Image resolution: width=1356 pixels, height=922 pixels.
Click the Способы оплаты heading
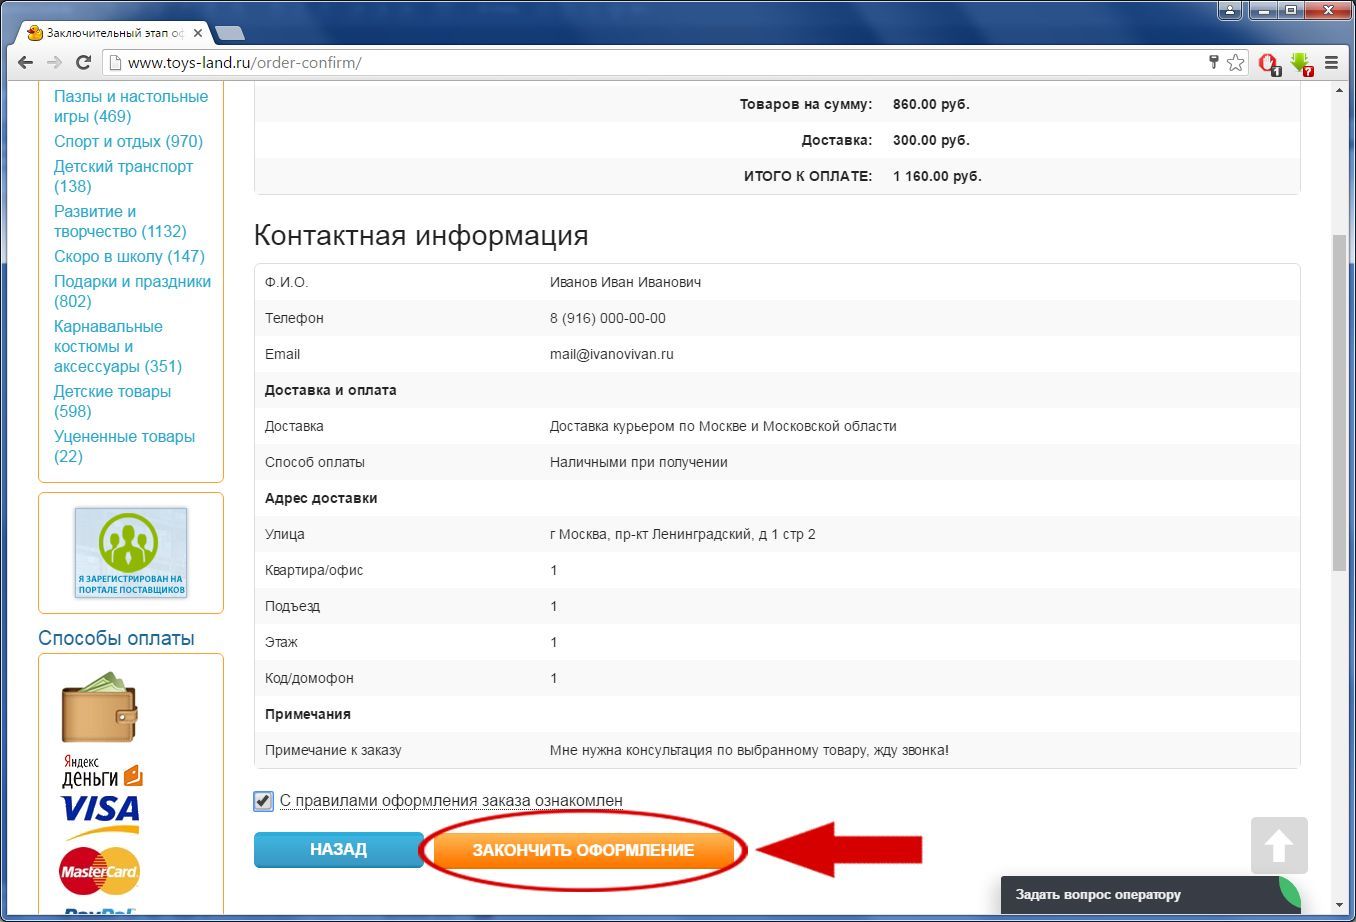tap(116, 638)
